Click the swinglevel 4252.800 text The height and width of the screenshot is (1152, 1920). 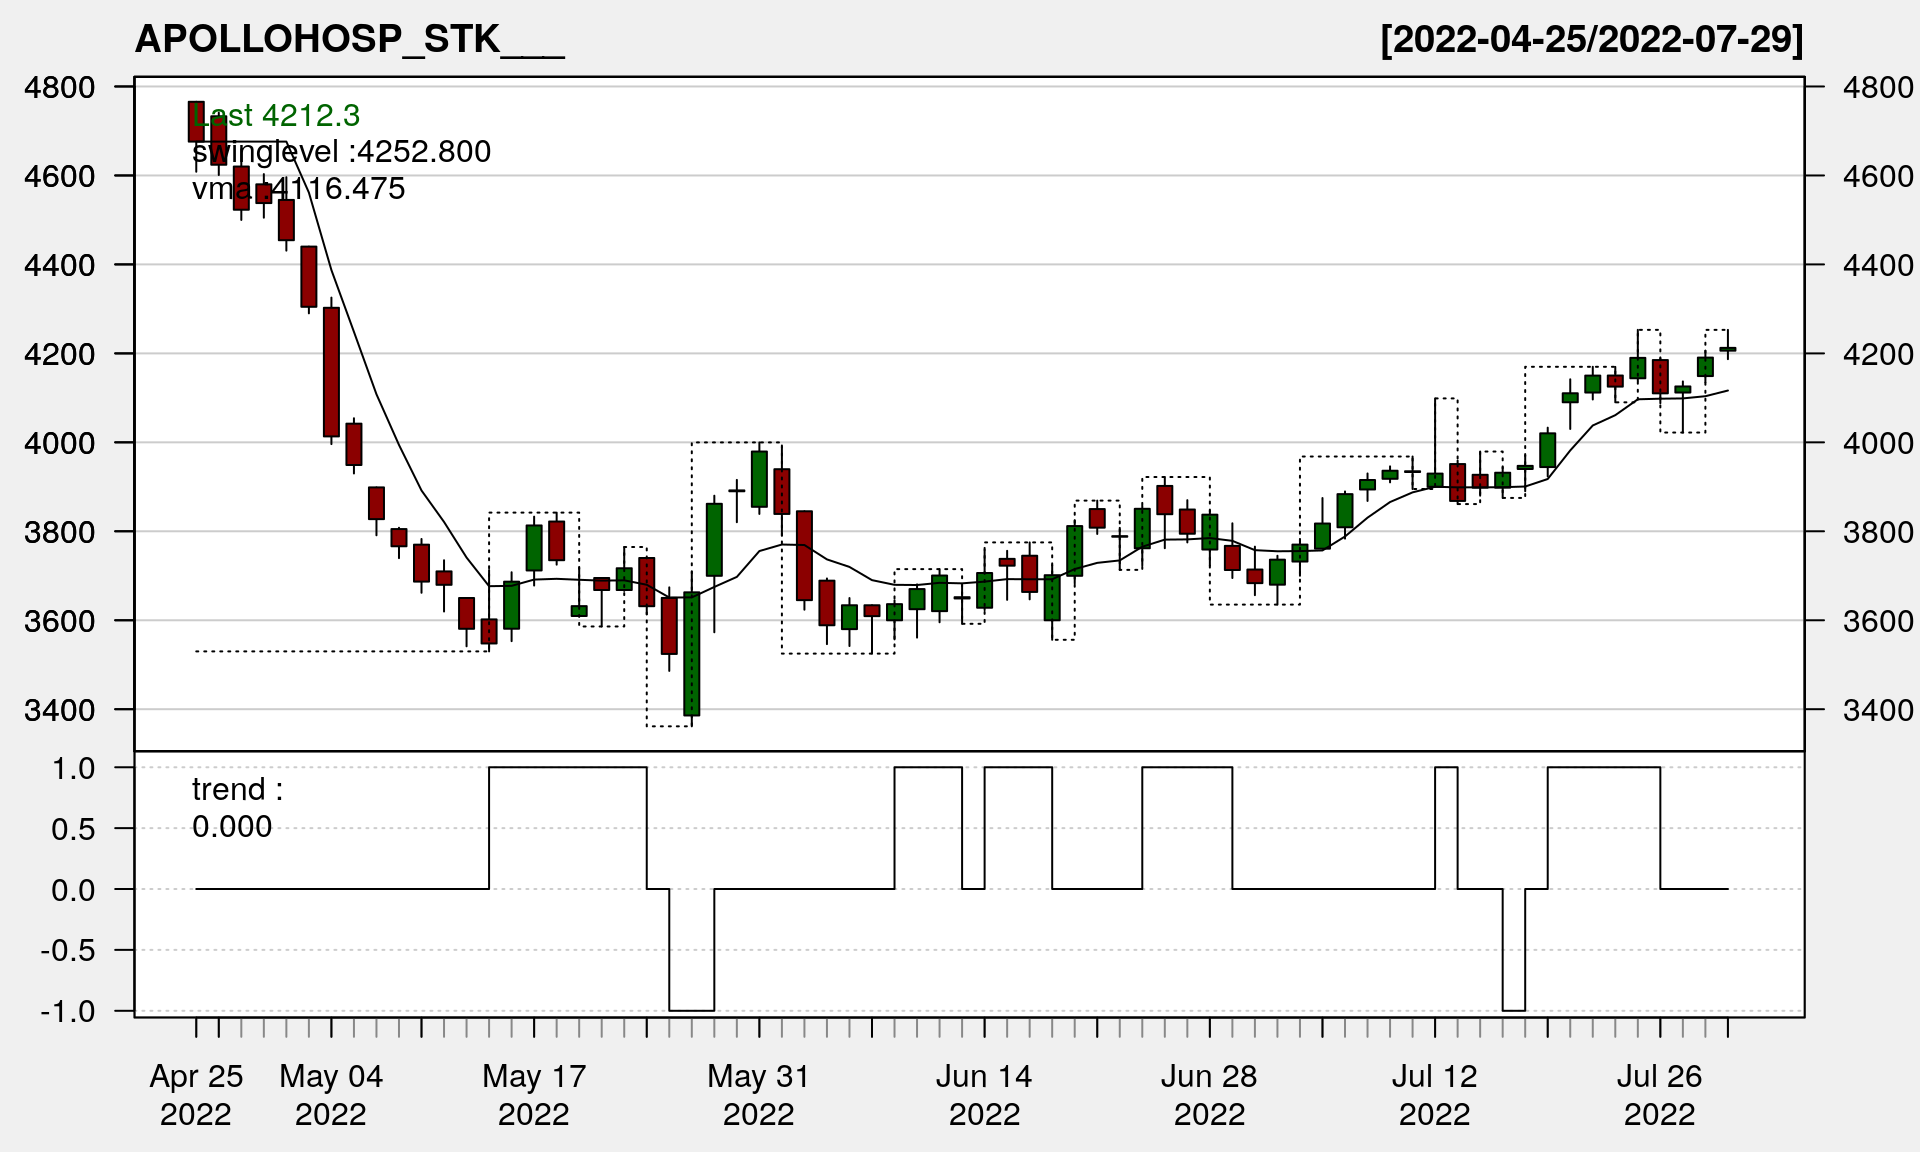341,152
